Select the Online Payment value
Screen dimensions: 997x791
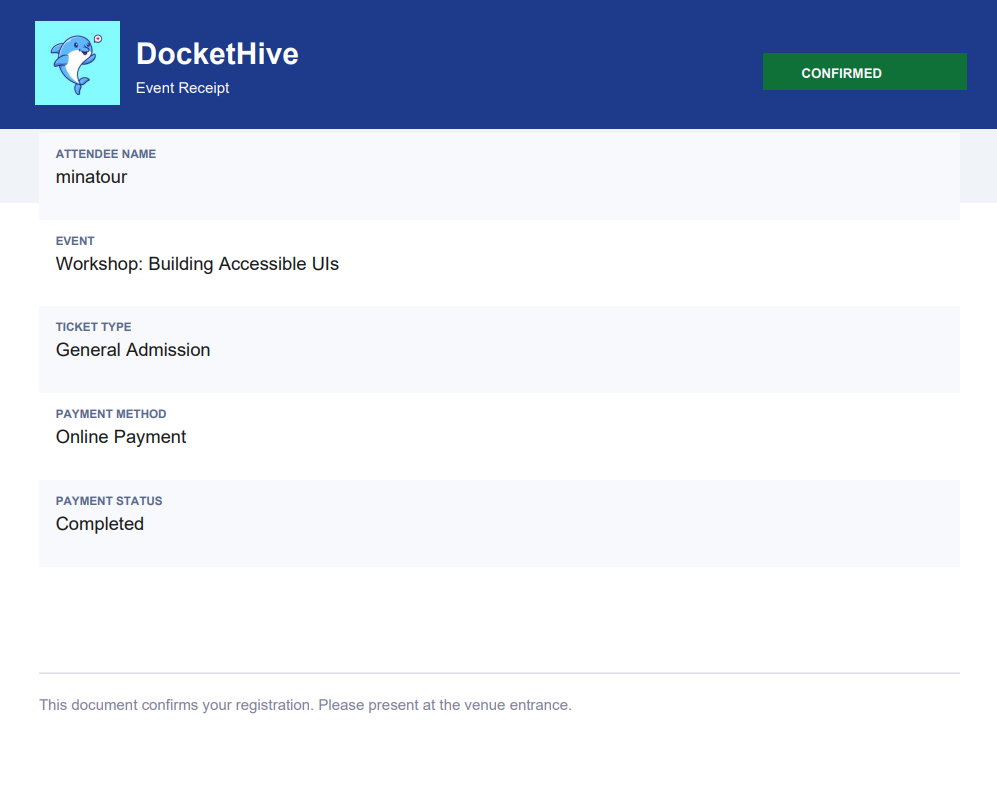(x=121, y=437)
